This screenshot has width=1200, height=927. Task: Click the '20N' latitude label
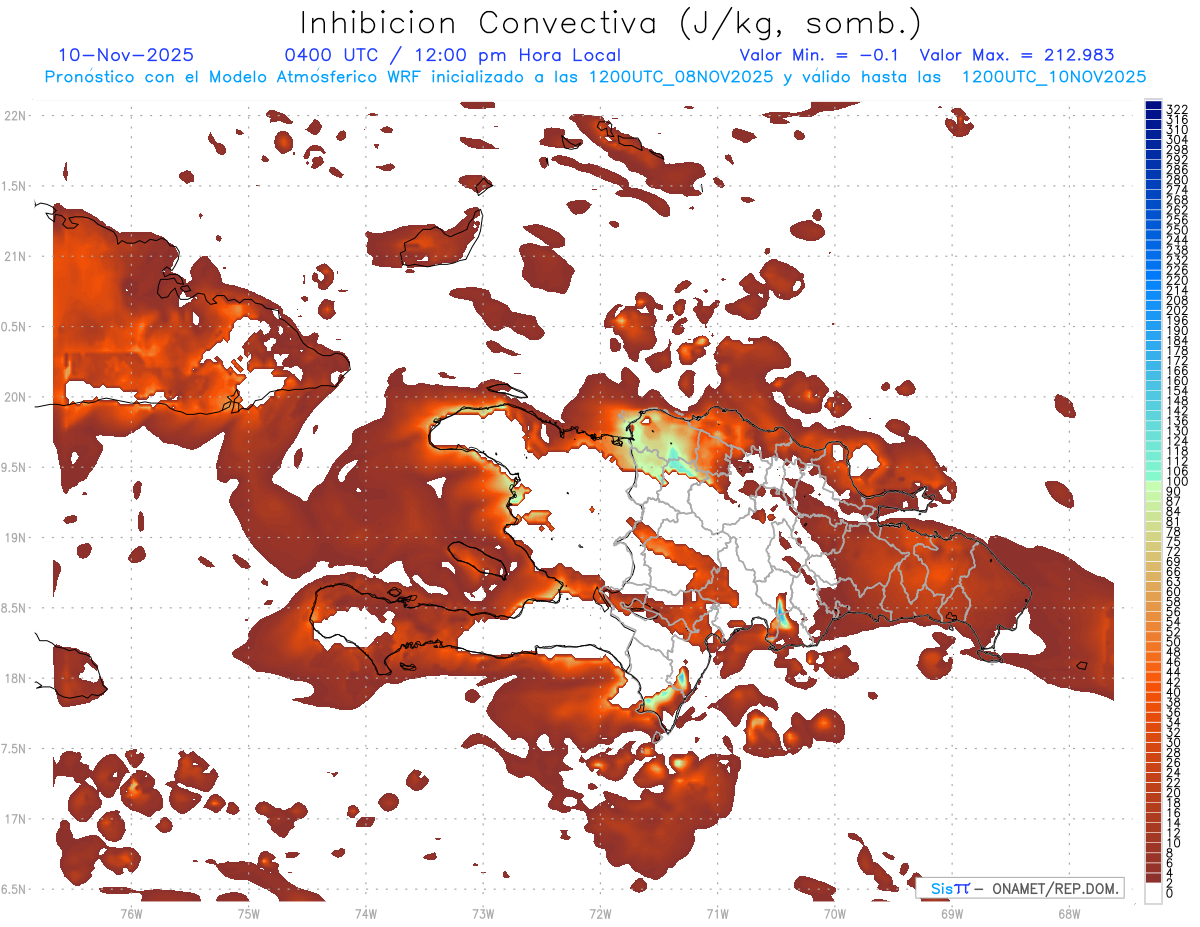coord(14,397)
